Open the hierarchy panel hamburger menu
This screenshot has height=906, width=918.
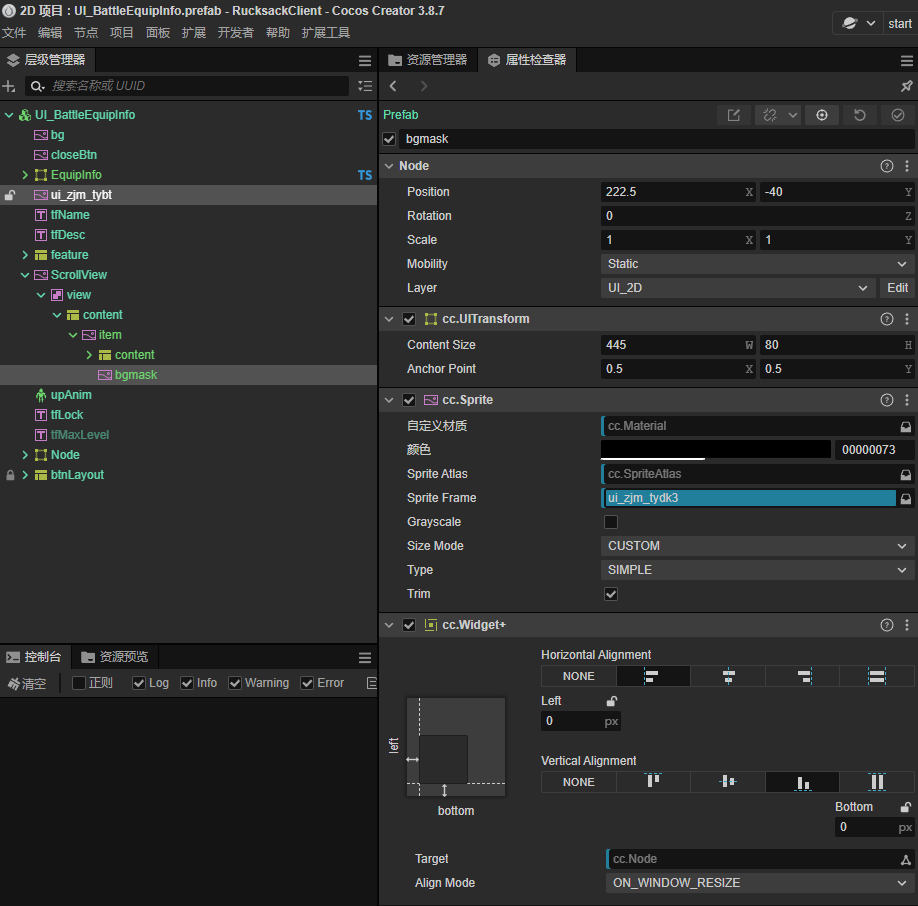(365, 61)
